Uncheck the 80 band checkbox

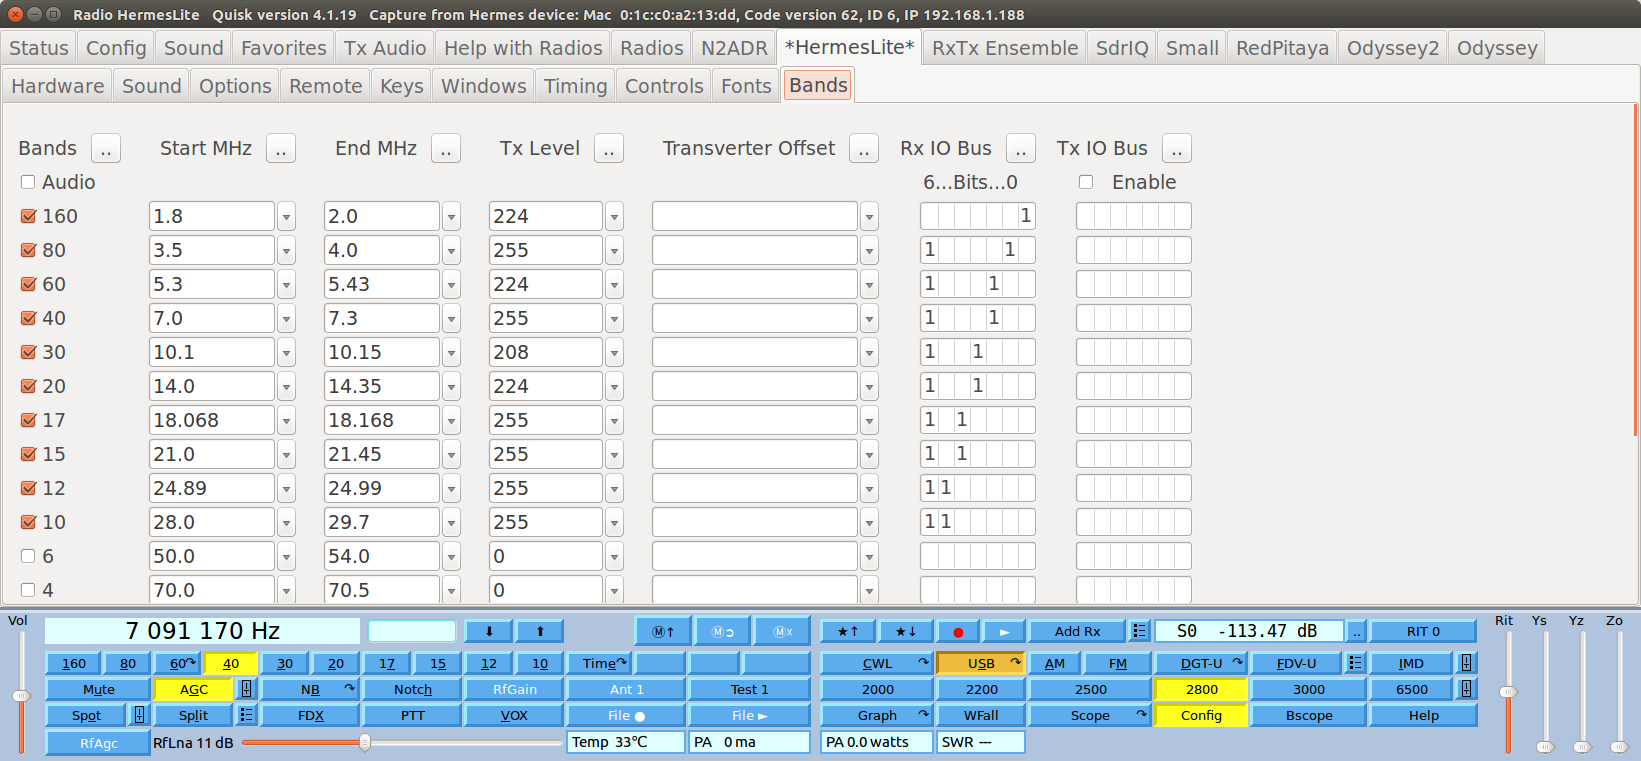coord(28,250)
